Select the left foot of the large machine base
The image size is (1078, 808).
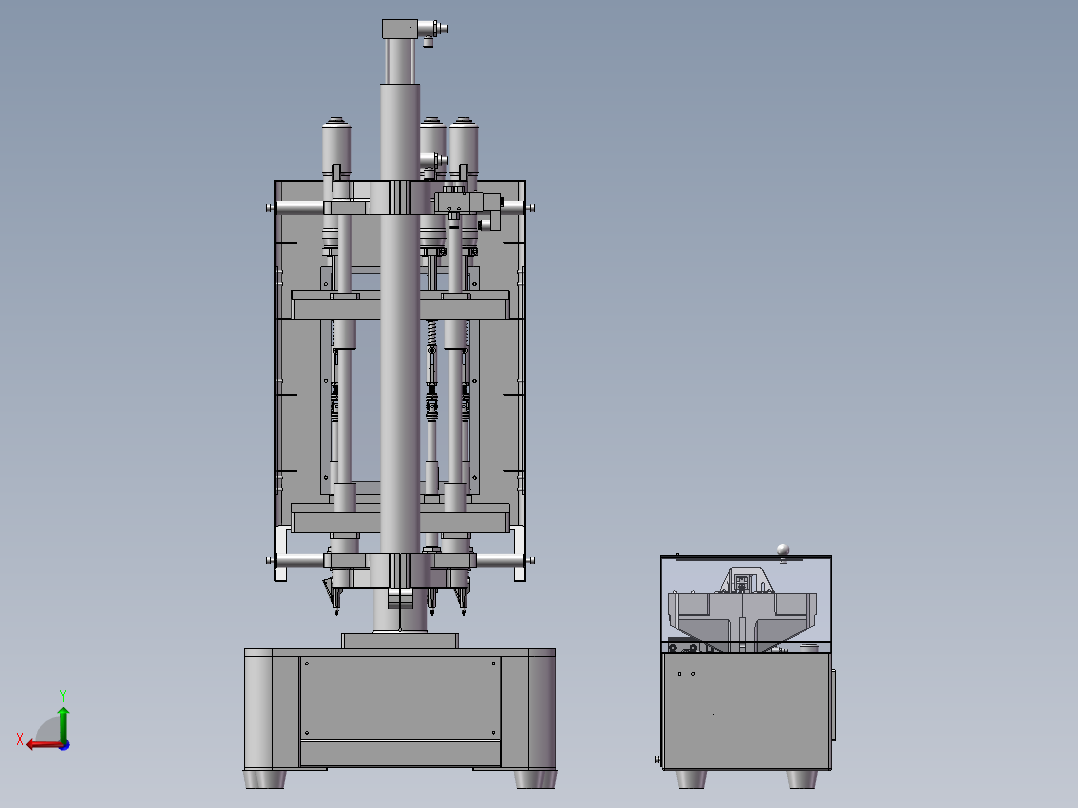coord(265,780)
